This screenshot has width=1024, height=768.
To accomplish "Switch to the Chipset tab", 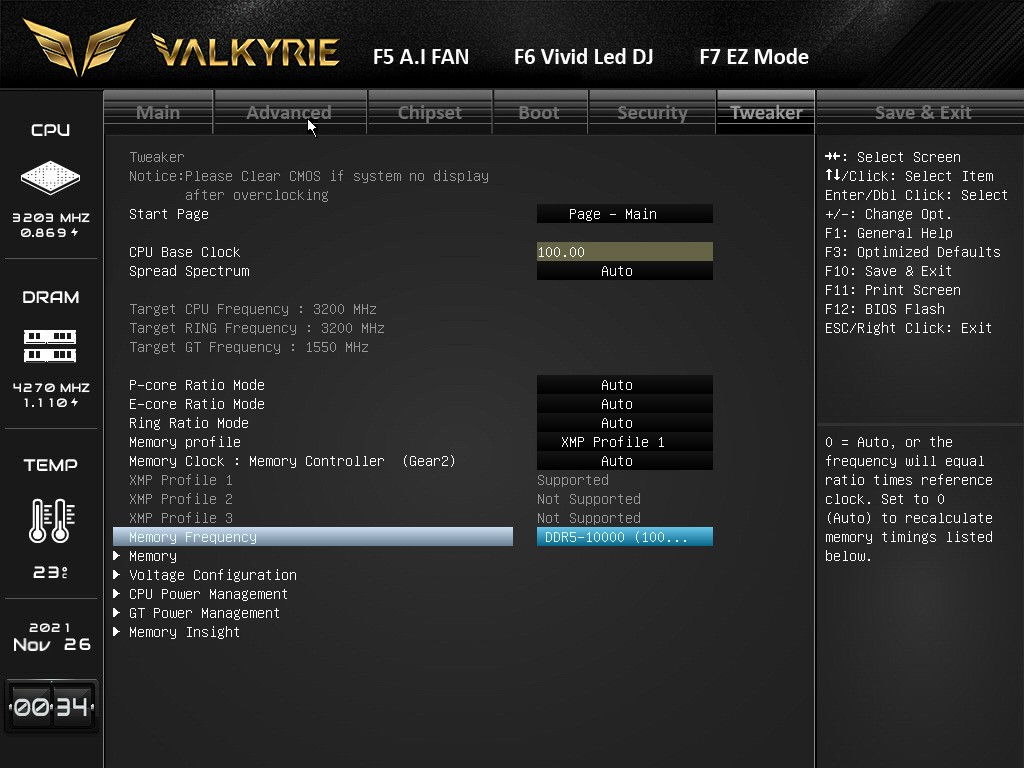I will pos(430,112).
